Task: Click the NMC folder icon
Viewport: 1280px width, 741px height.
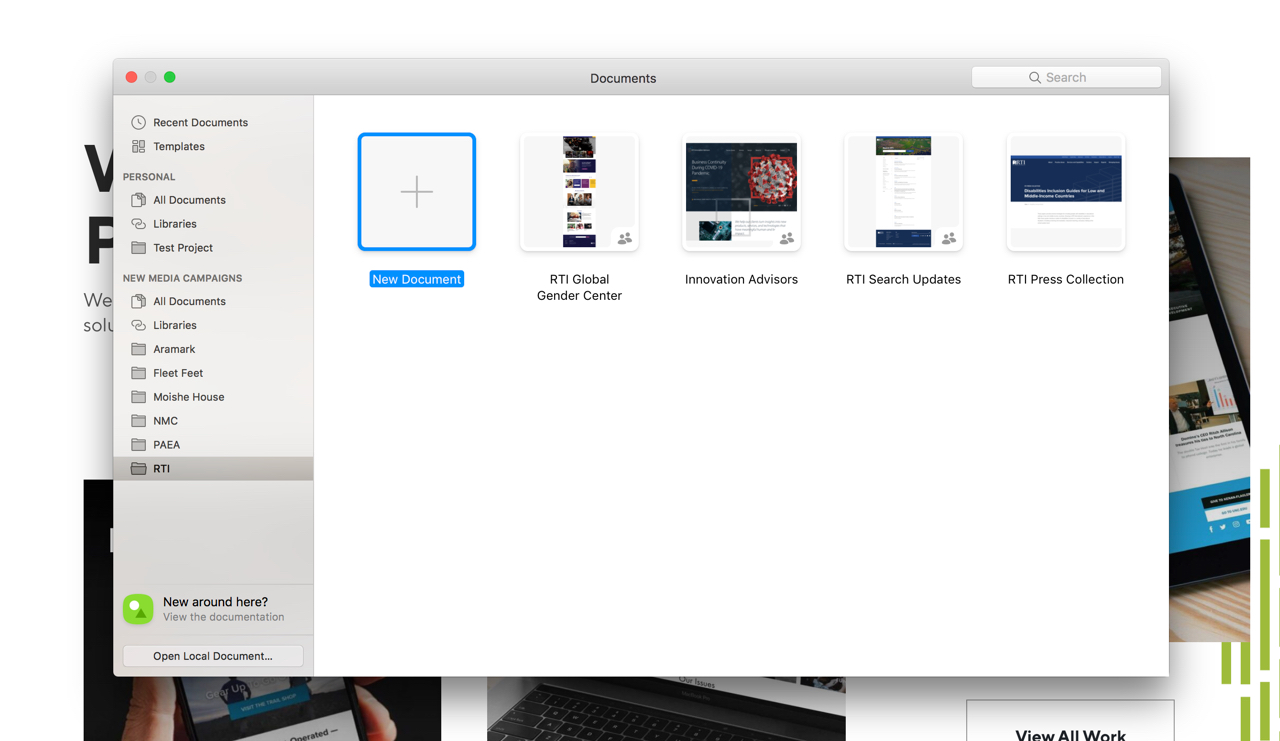Action: pos(139,421)
